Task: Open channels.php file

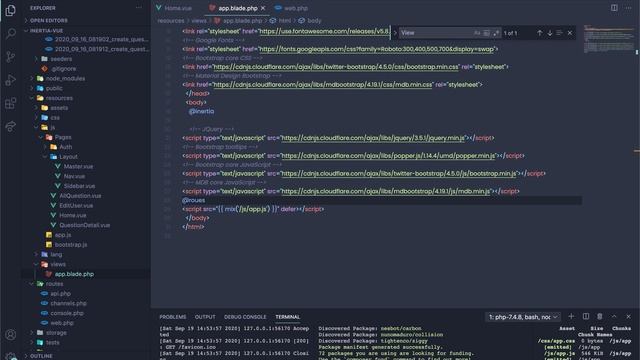Action: coord(68,303)
